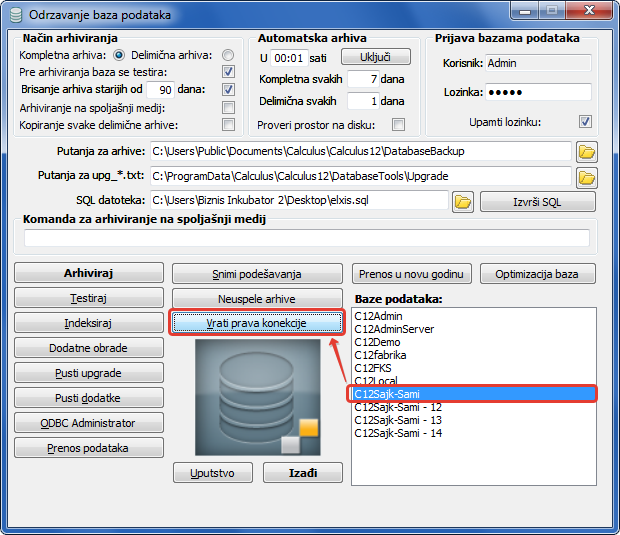Select C12Demo in database list
This screenshot has height=535, width=620.
379,342
